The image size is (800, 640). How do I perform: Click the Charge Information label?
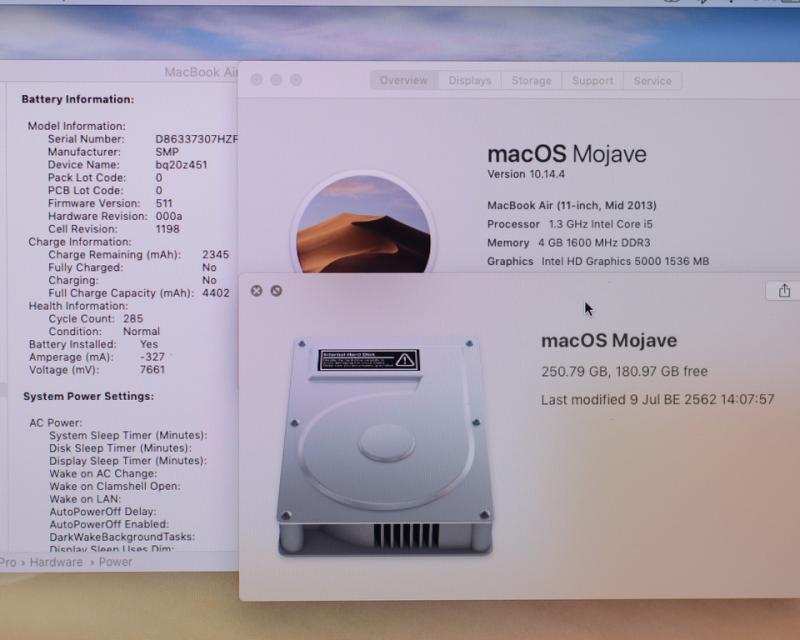click(x=80, y=241)
